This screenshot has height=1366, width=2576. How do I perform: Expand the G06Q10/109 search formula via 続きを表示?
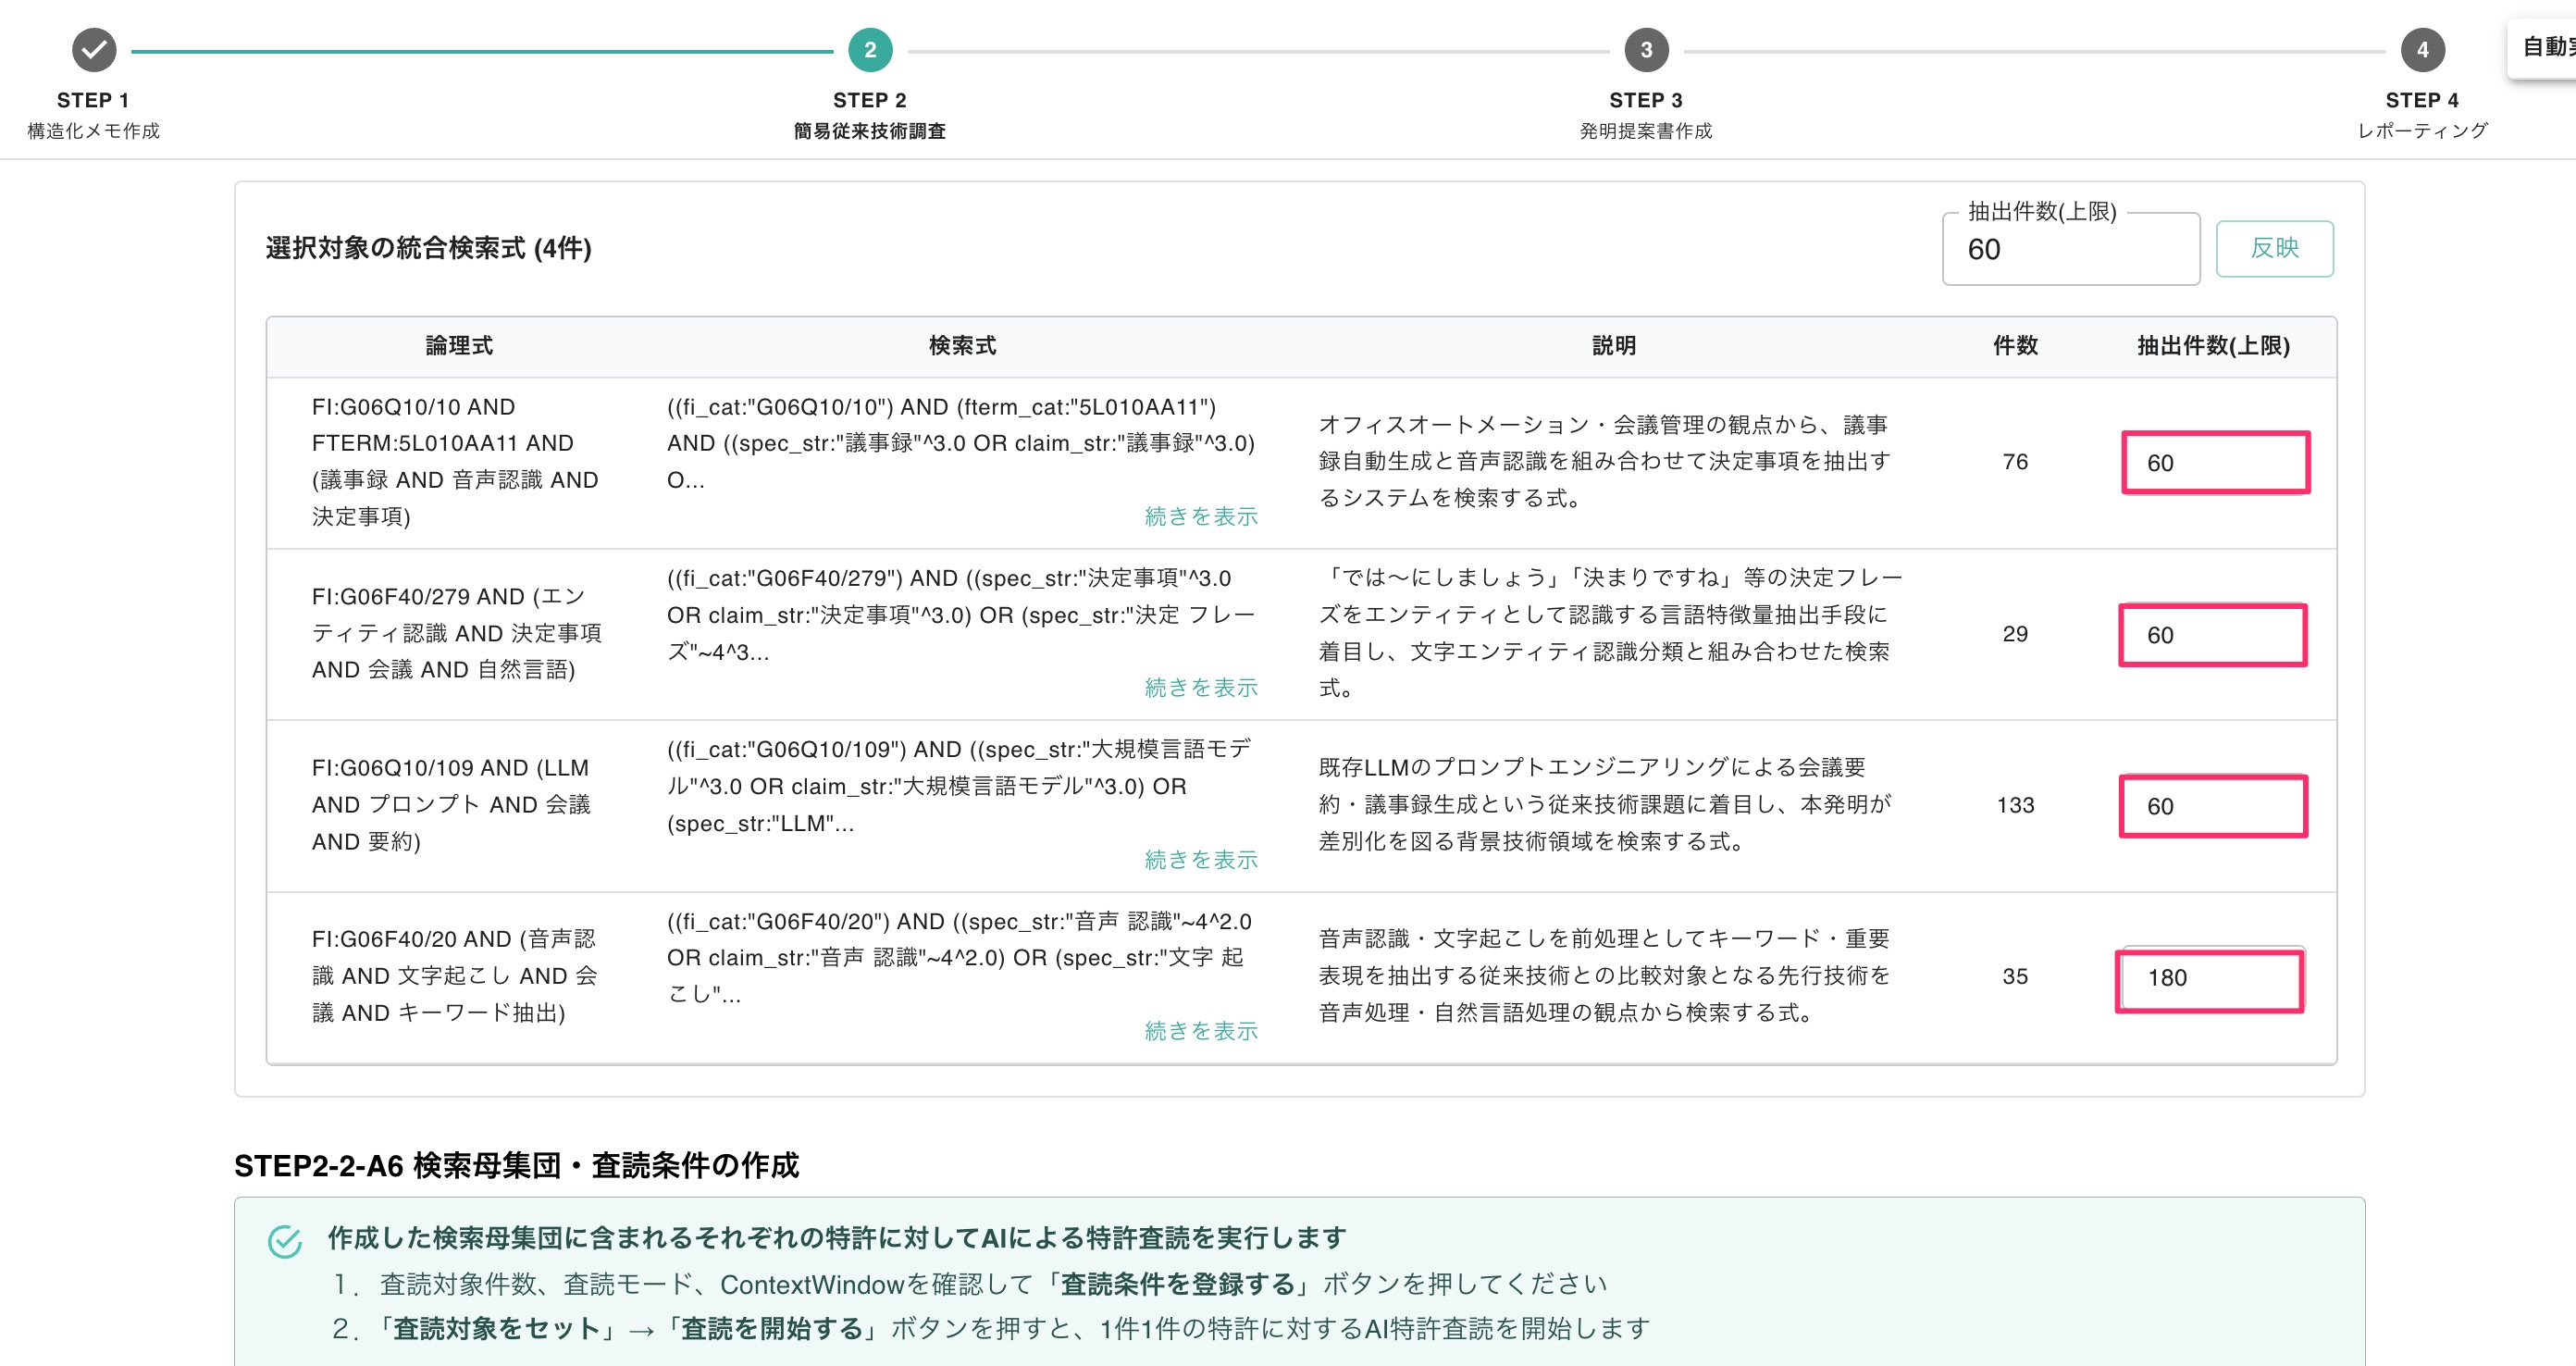coord(1201,859)
